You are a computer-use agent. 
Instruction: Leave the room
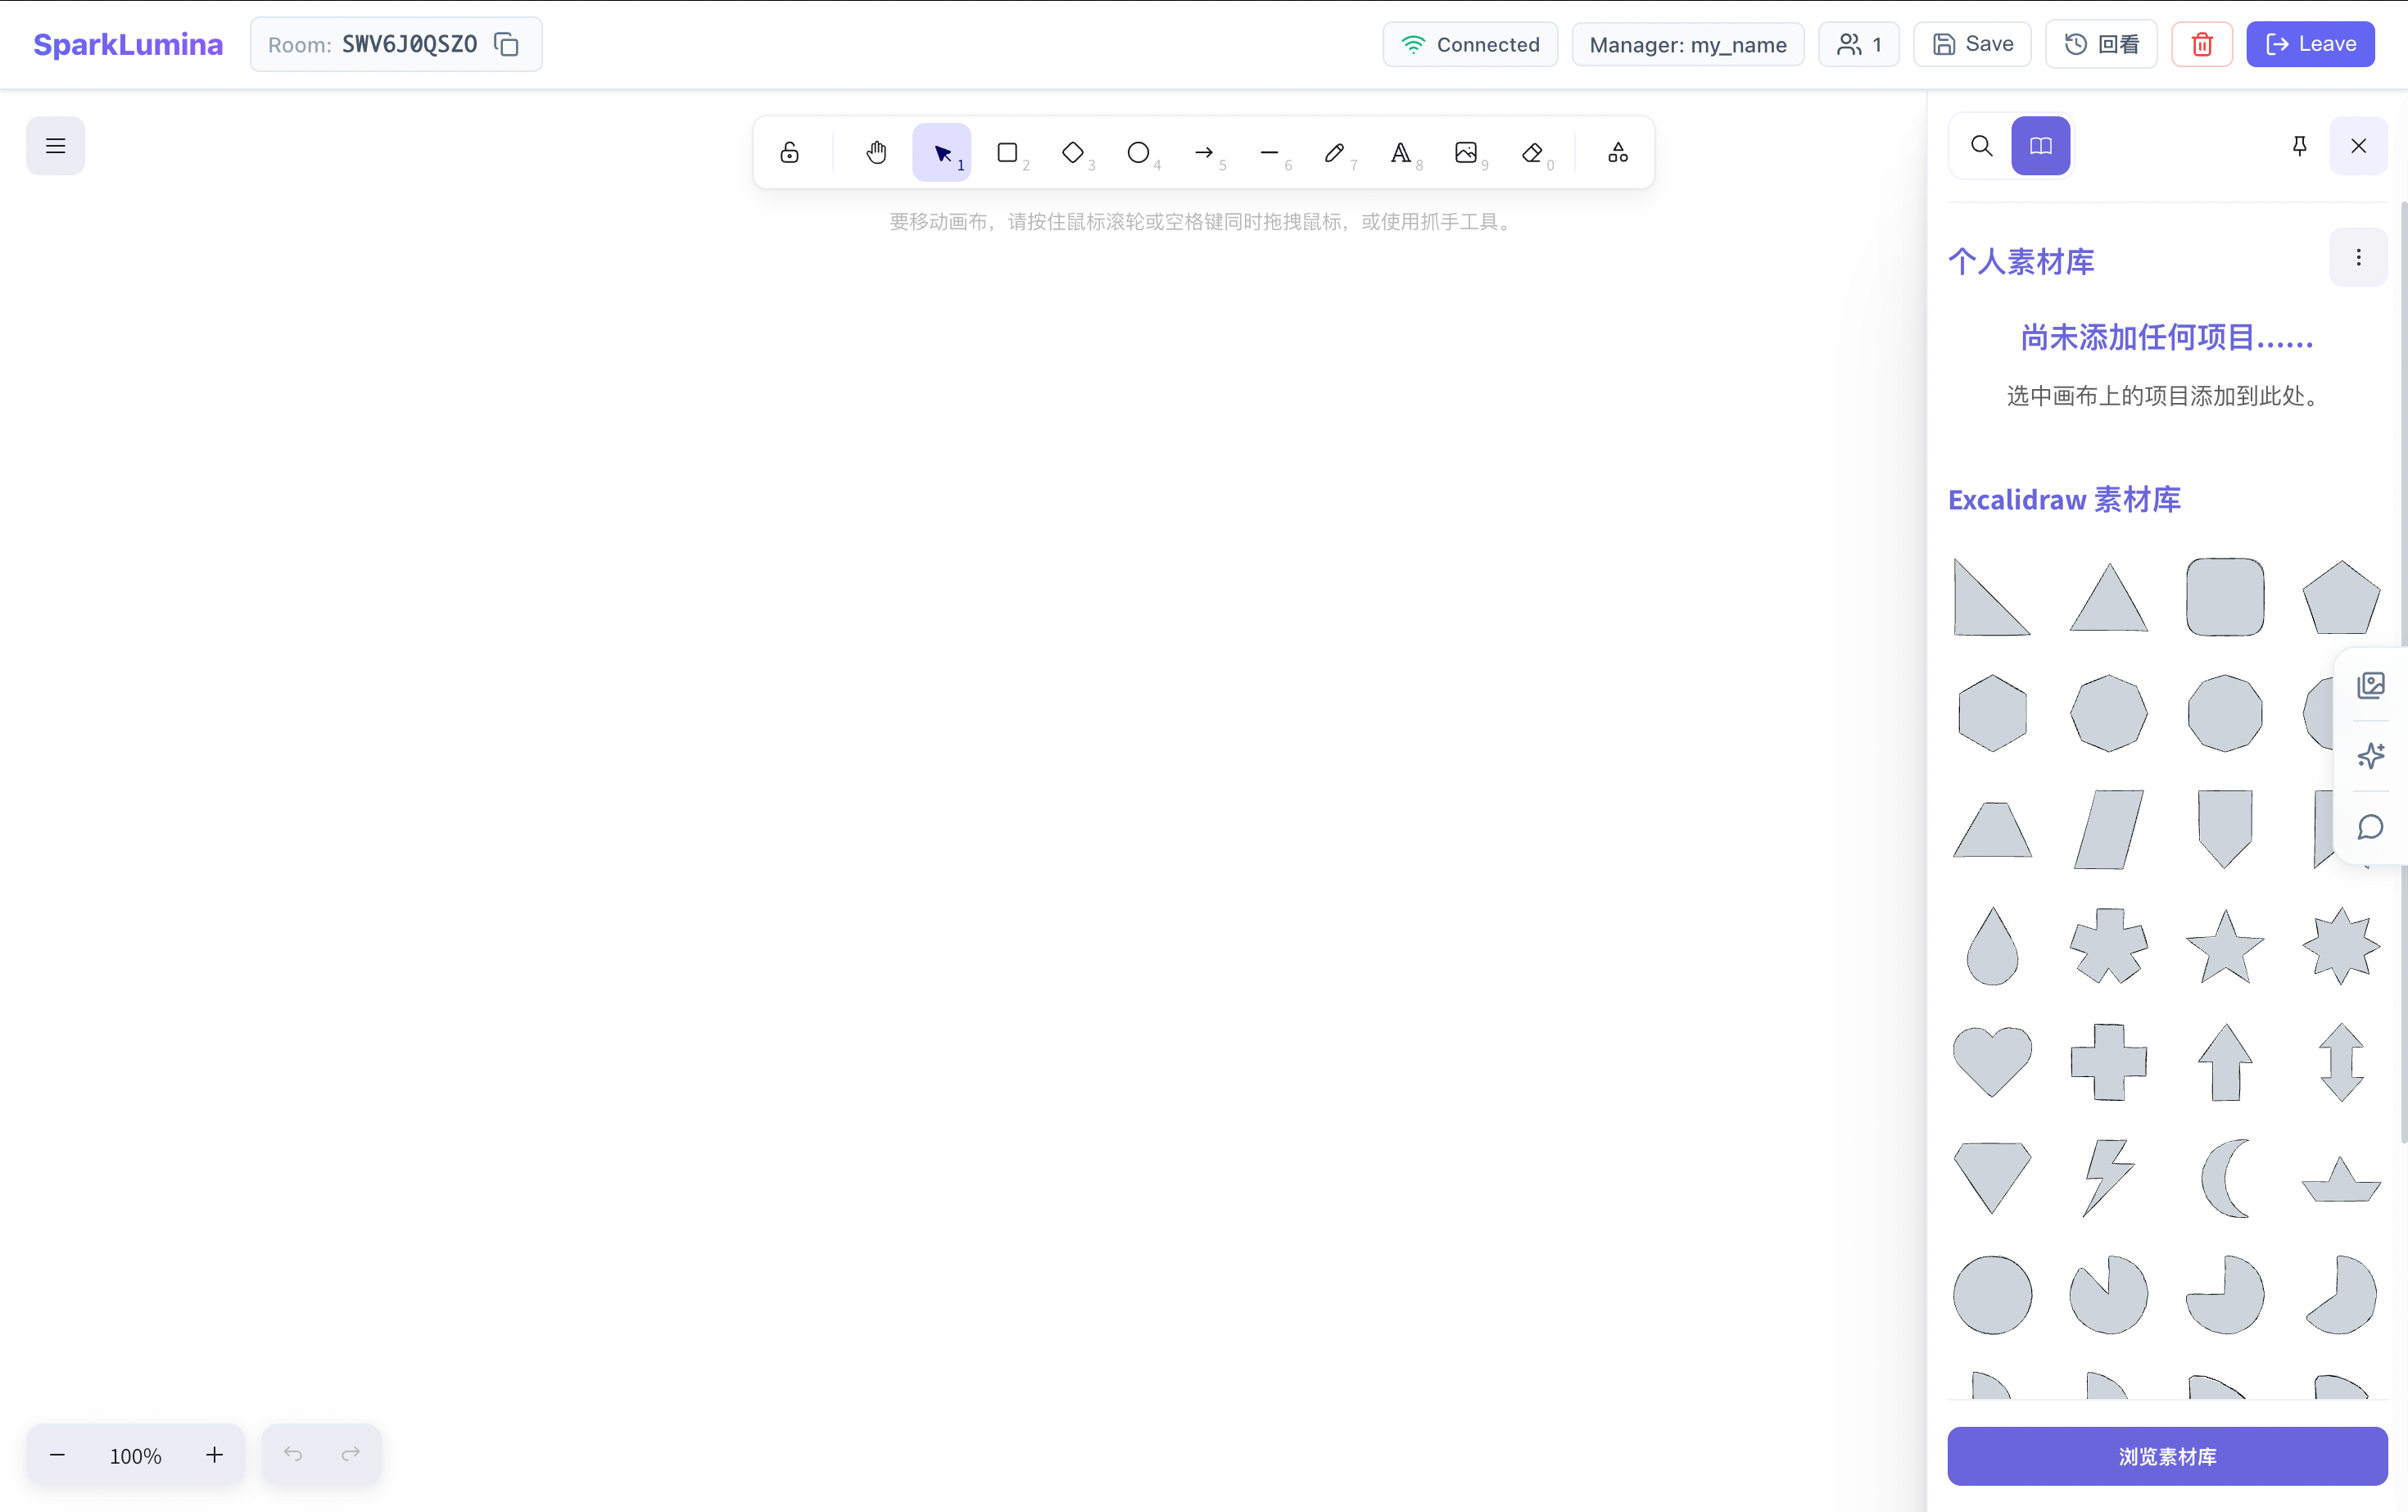(x=2310, y=44)
